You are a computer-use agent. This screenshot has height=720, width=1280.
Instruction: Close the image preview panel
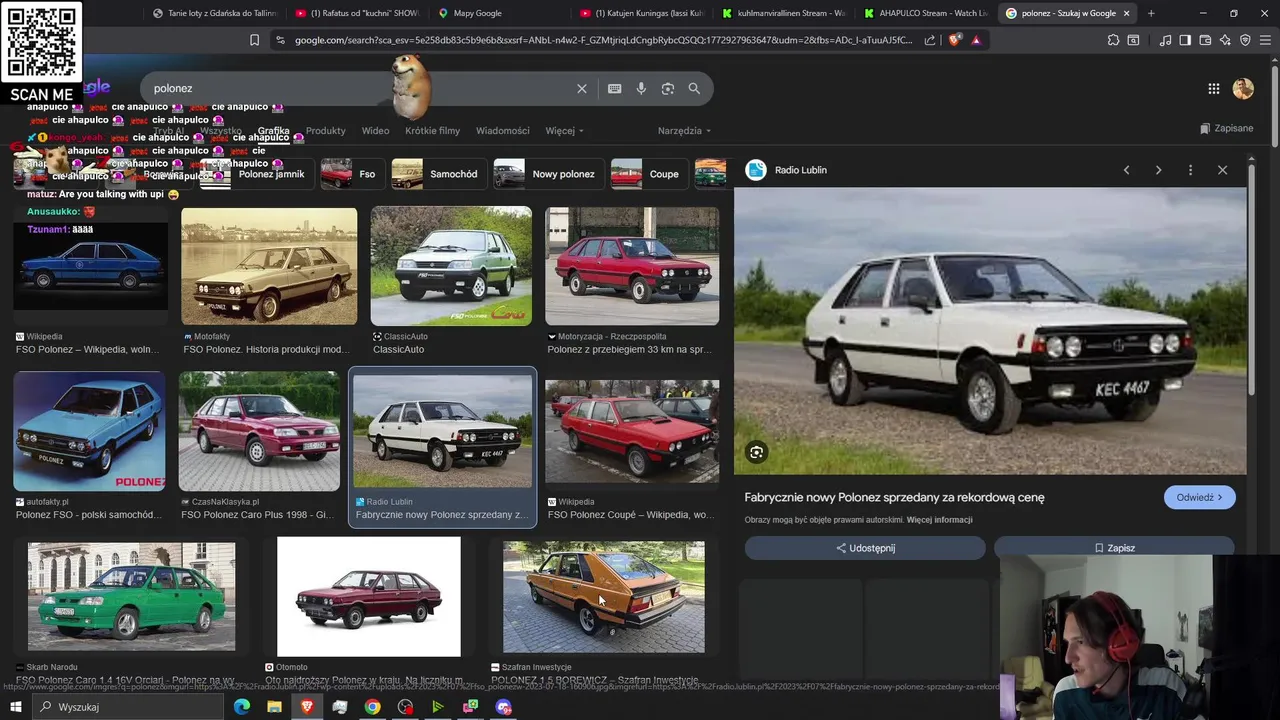tap(1222, 170)
